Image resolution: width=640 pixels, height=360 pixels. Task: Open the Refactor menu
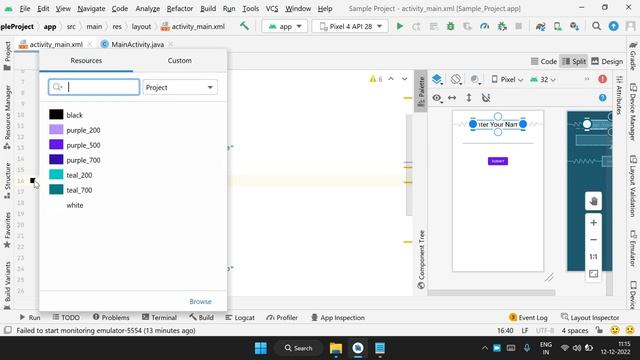tap(180, 9)
